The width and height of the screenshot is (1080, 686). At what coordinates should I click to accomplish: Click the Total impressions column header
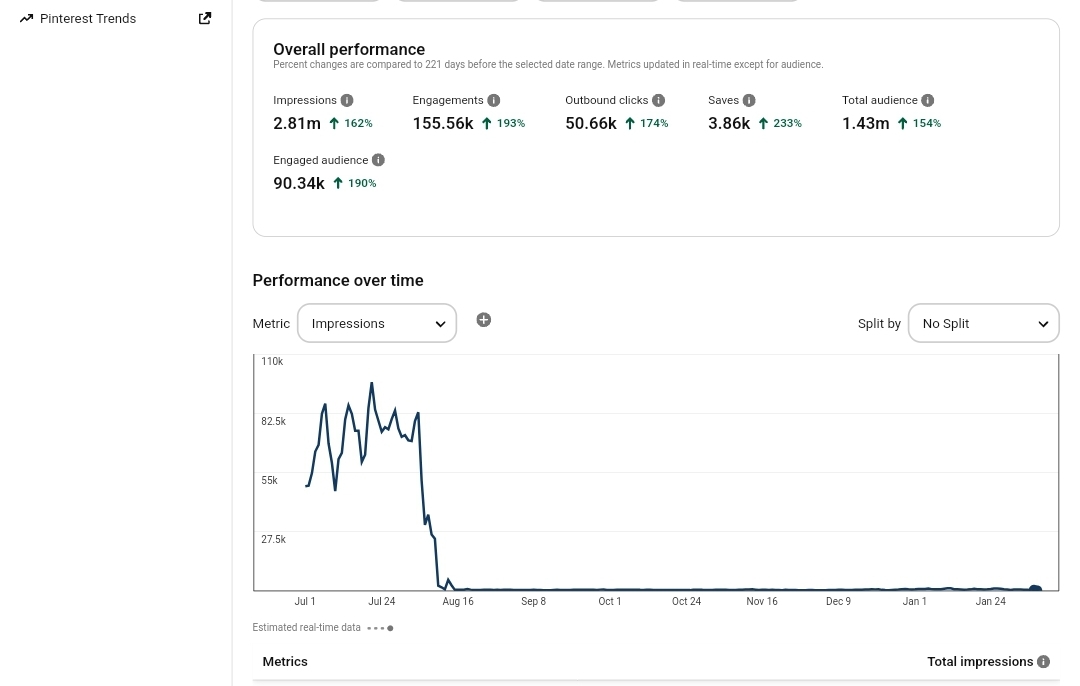pyautogui.click(x=980, y=662)
